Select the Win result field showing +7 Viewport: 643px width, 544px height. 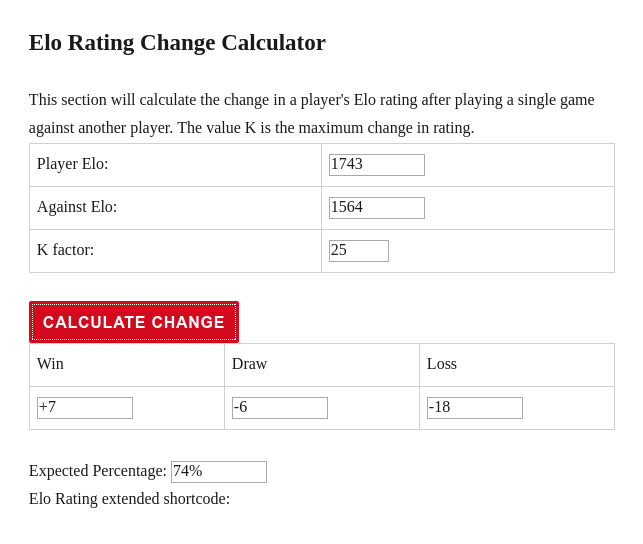tap(85, 408)
